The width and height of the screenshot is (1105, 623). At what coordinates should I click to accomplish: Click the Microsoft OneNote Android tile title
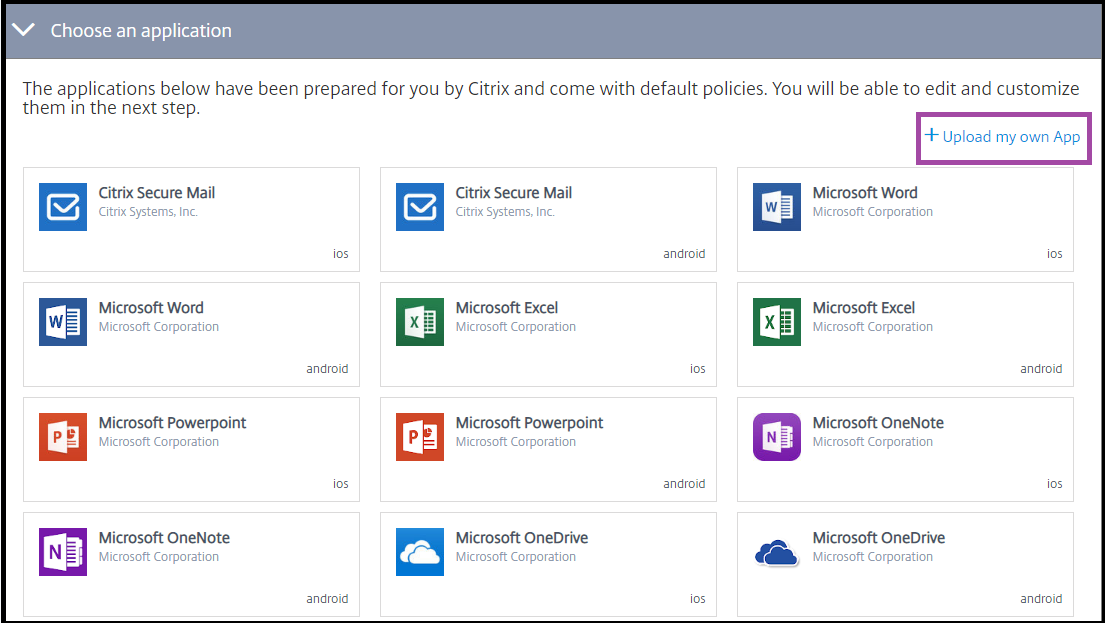[164, 538]
